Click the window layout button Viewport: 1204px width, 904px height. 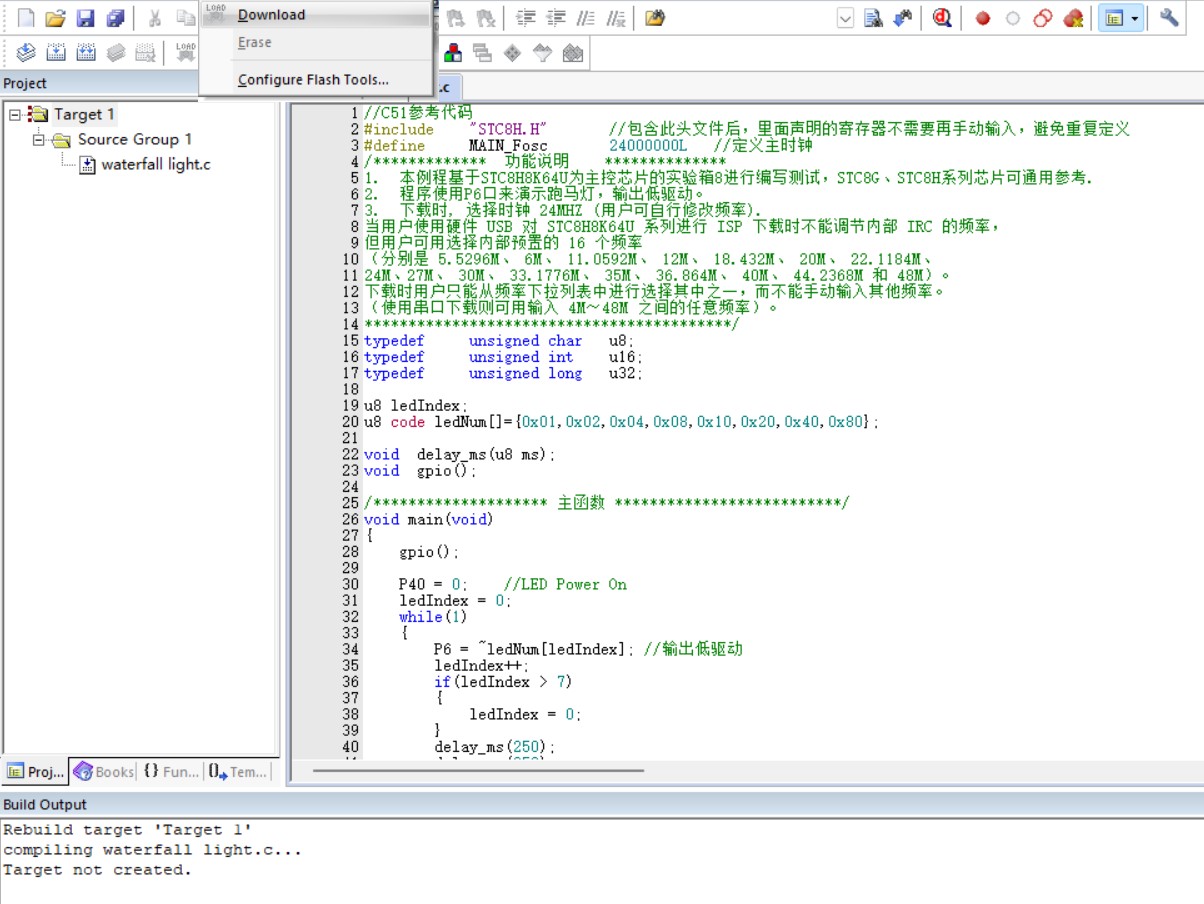tap(1113, 18)
